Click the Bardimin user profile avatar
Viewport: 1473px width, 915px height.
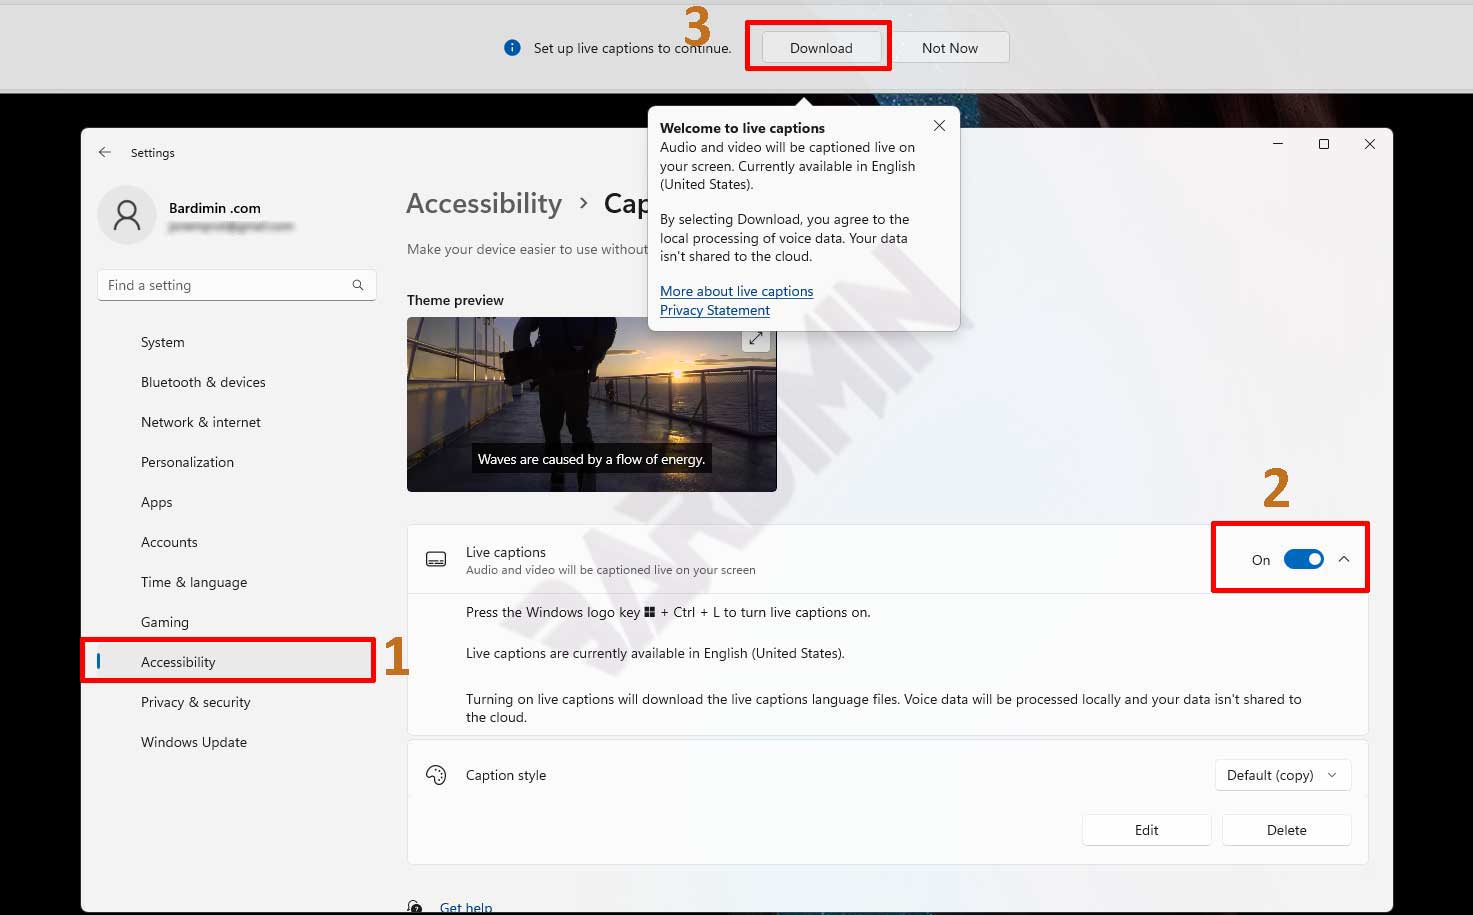127,215
